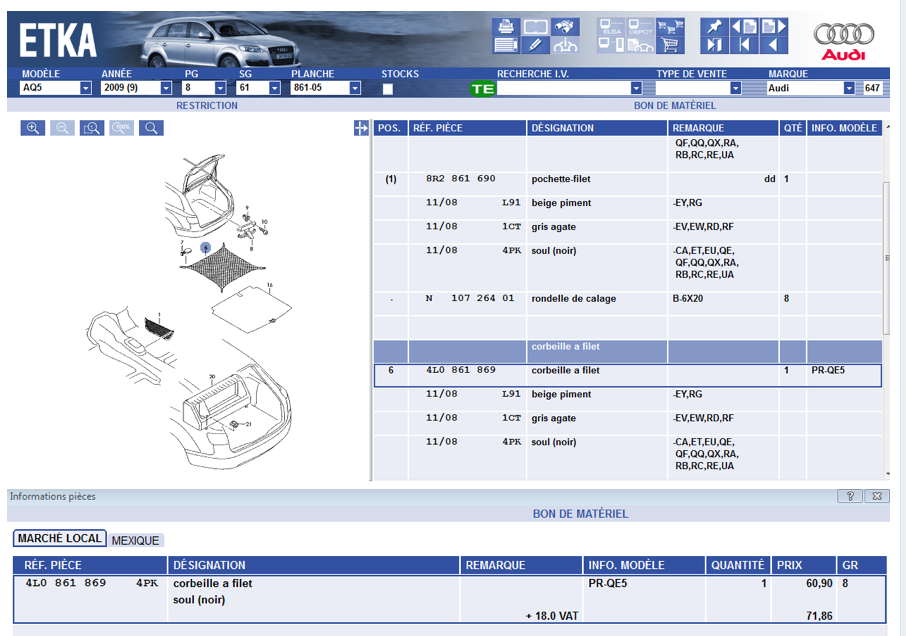Expand the MARQUE dropdown
This screenshot has height=636, width=906.
849,88
